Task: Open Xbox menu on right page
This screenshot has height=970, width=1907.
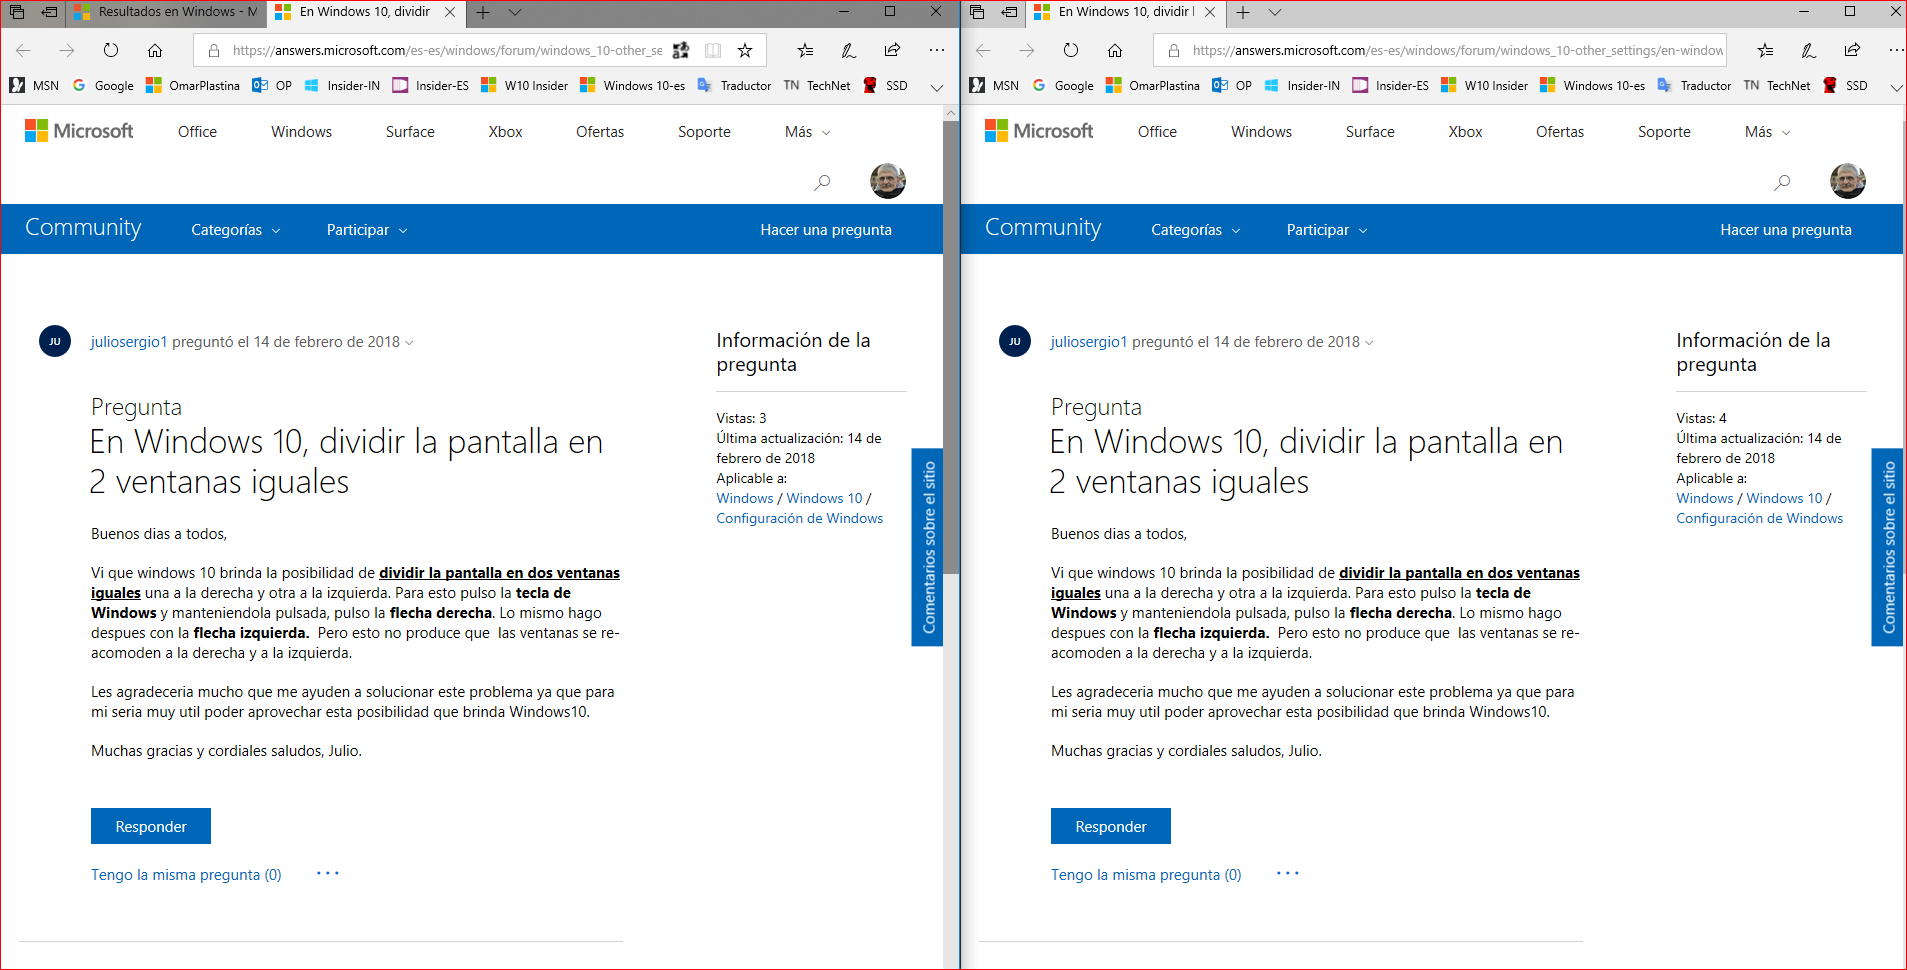Action: (1465, 132)
